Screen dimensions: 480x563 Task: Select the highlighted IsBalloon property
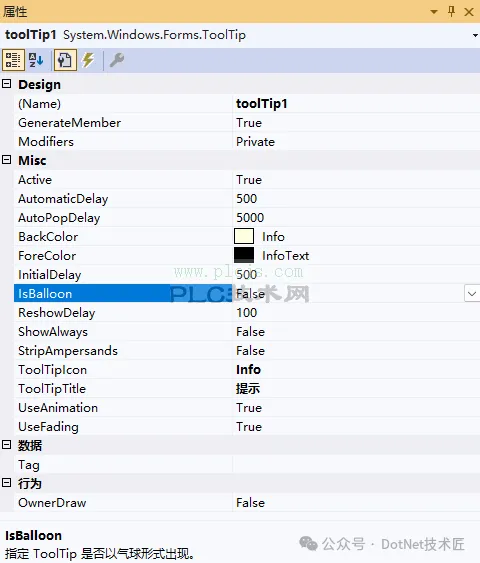coord(123,294)
